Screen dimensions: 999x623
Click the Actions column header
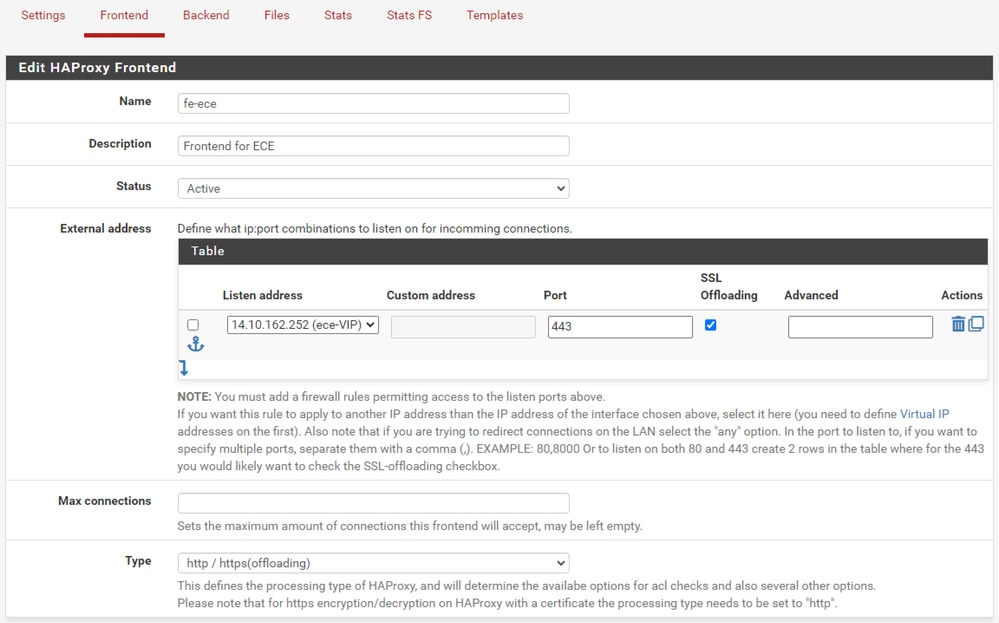(x=961, y=295)
